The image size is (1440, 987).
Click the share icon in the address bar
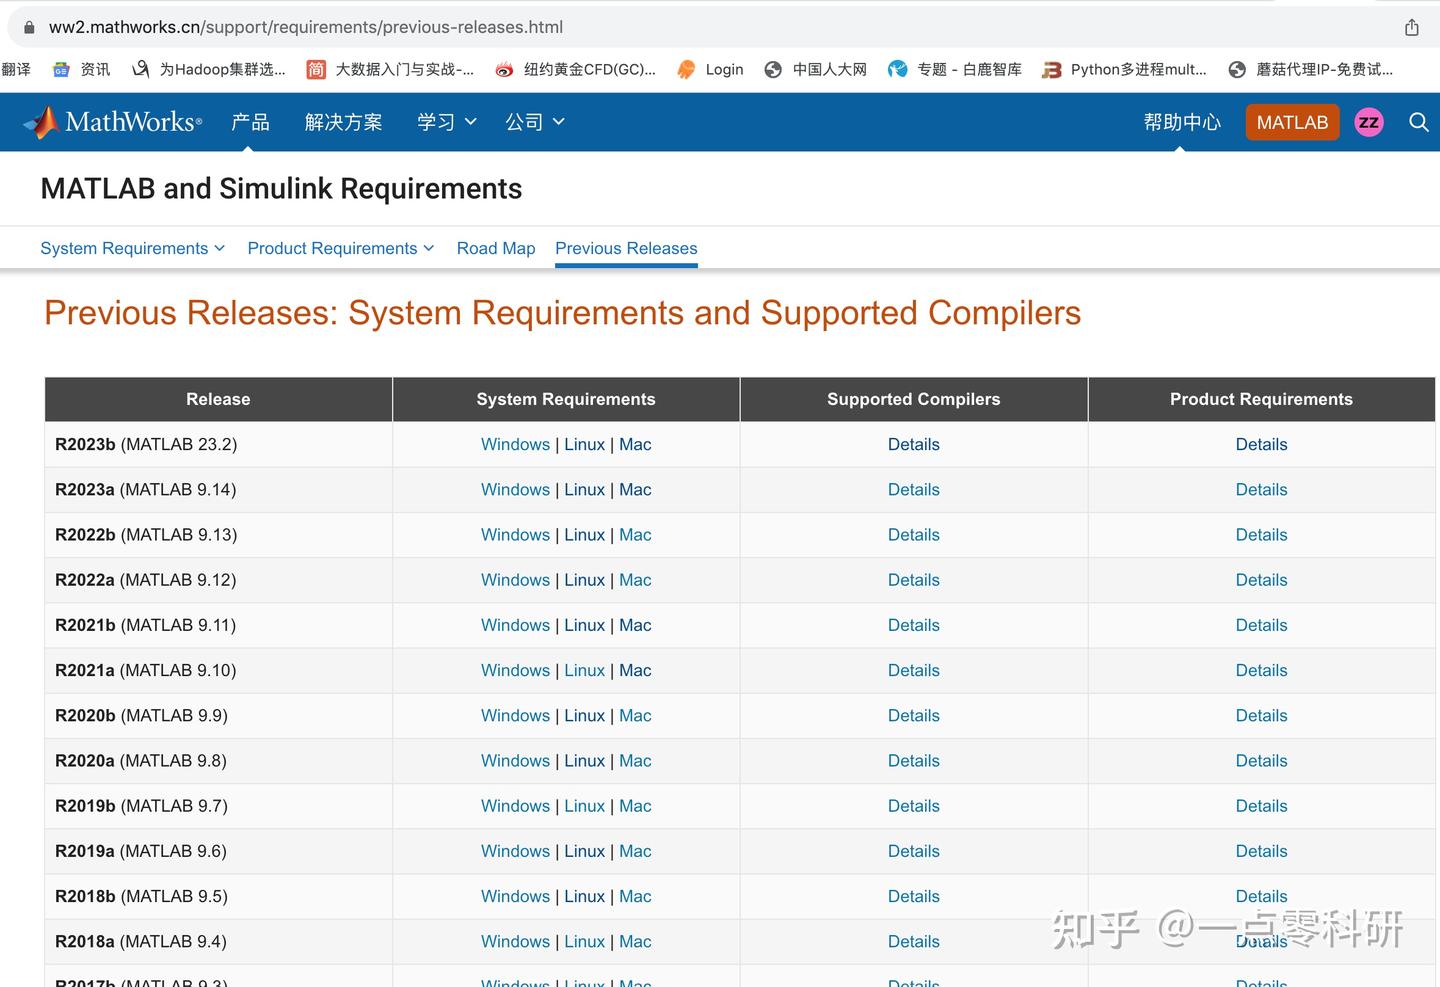1411,27
